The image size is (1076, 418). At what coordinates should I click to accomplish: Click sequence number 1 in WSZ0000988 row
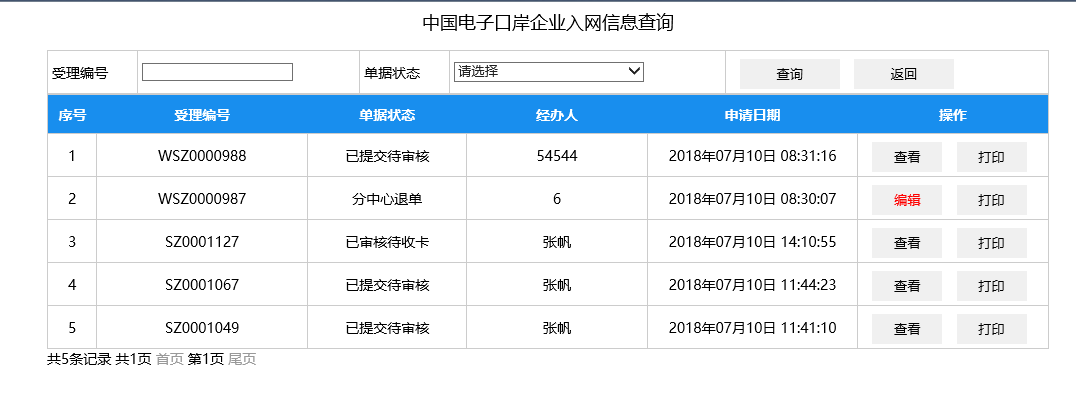72,156
